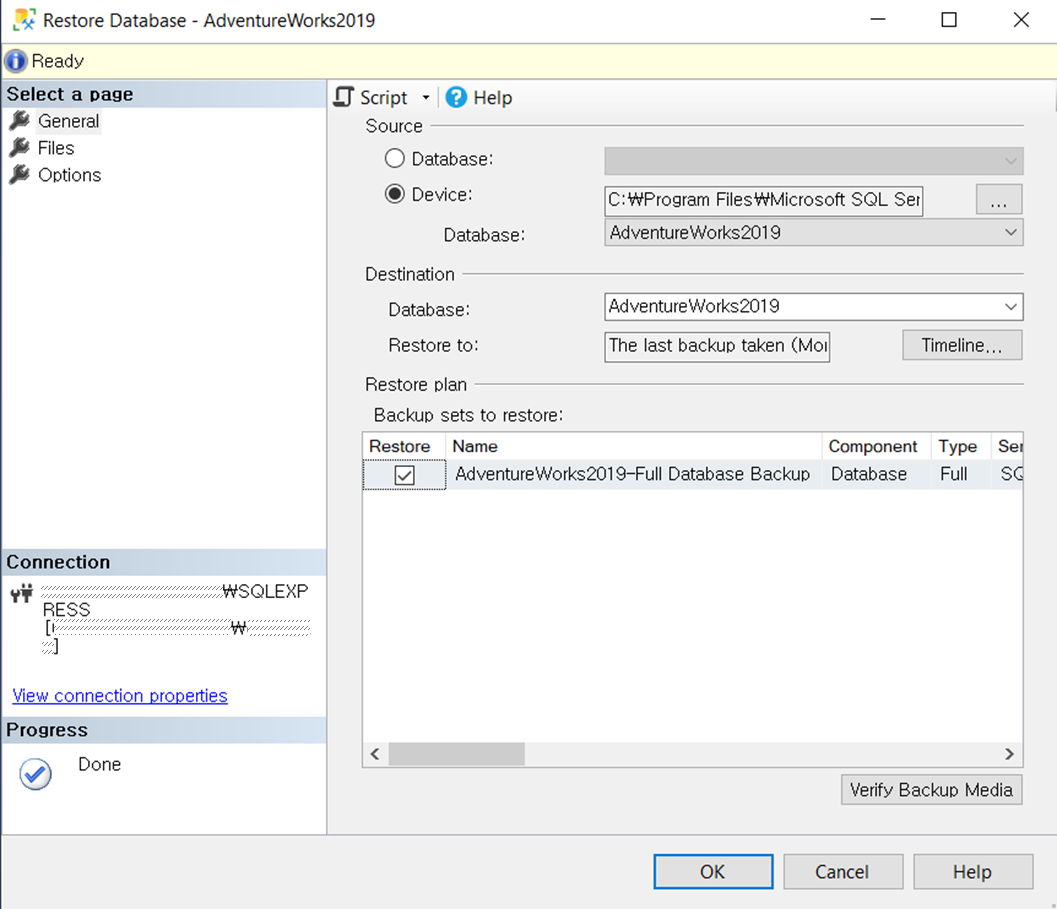Viewport: 1057px width, 909px height.
Task: Uncheck the Restore checkbox for AdventureWorks2019 backup
Action: coord(404,475)
